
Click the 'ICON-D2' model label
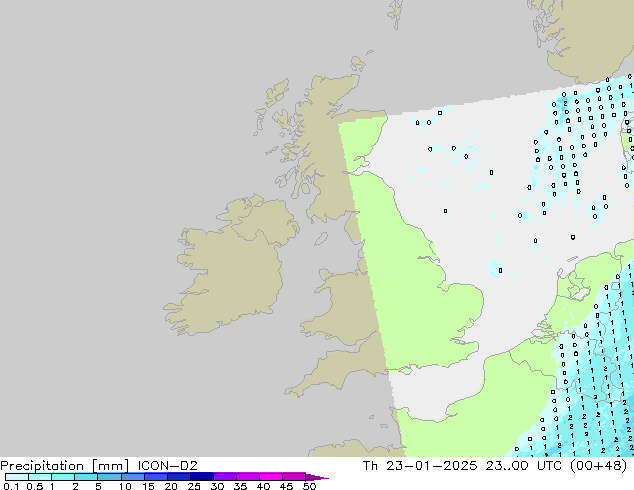click(x=167, y=466)
